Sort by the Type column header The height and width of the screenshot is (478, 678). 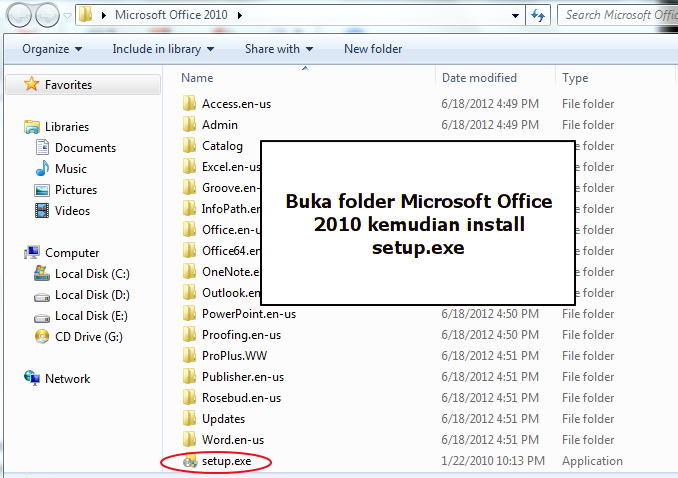click(575, 78)
